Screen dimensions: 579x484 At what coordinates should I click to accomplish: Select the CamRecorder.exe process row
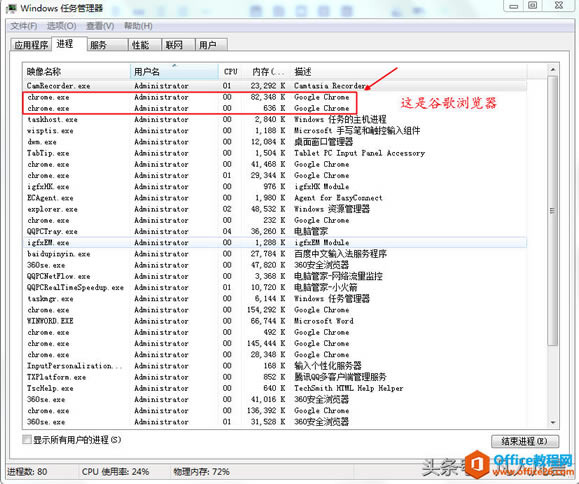coord(275,86)
